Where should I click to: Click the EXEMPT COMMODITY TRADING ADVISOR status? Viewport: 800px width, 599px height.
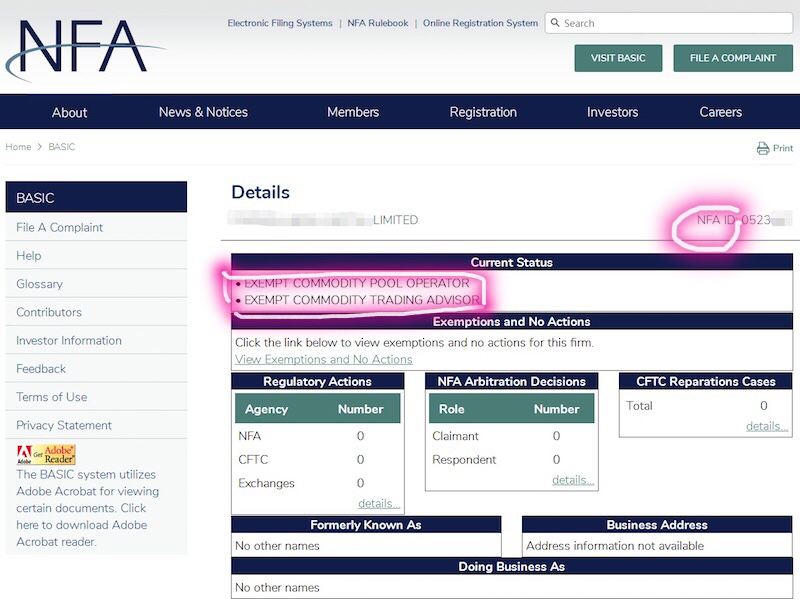click(362, 300)
